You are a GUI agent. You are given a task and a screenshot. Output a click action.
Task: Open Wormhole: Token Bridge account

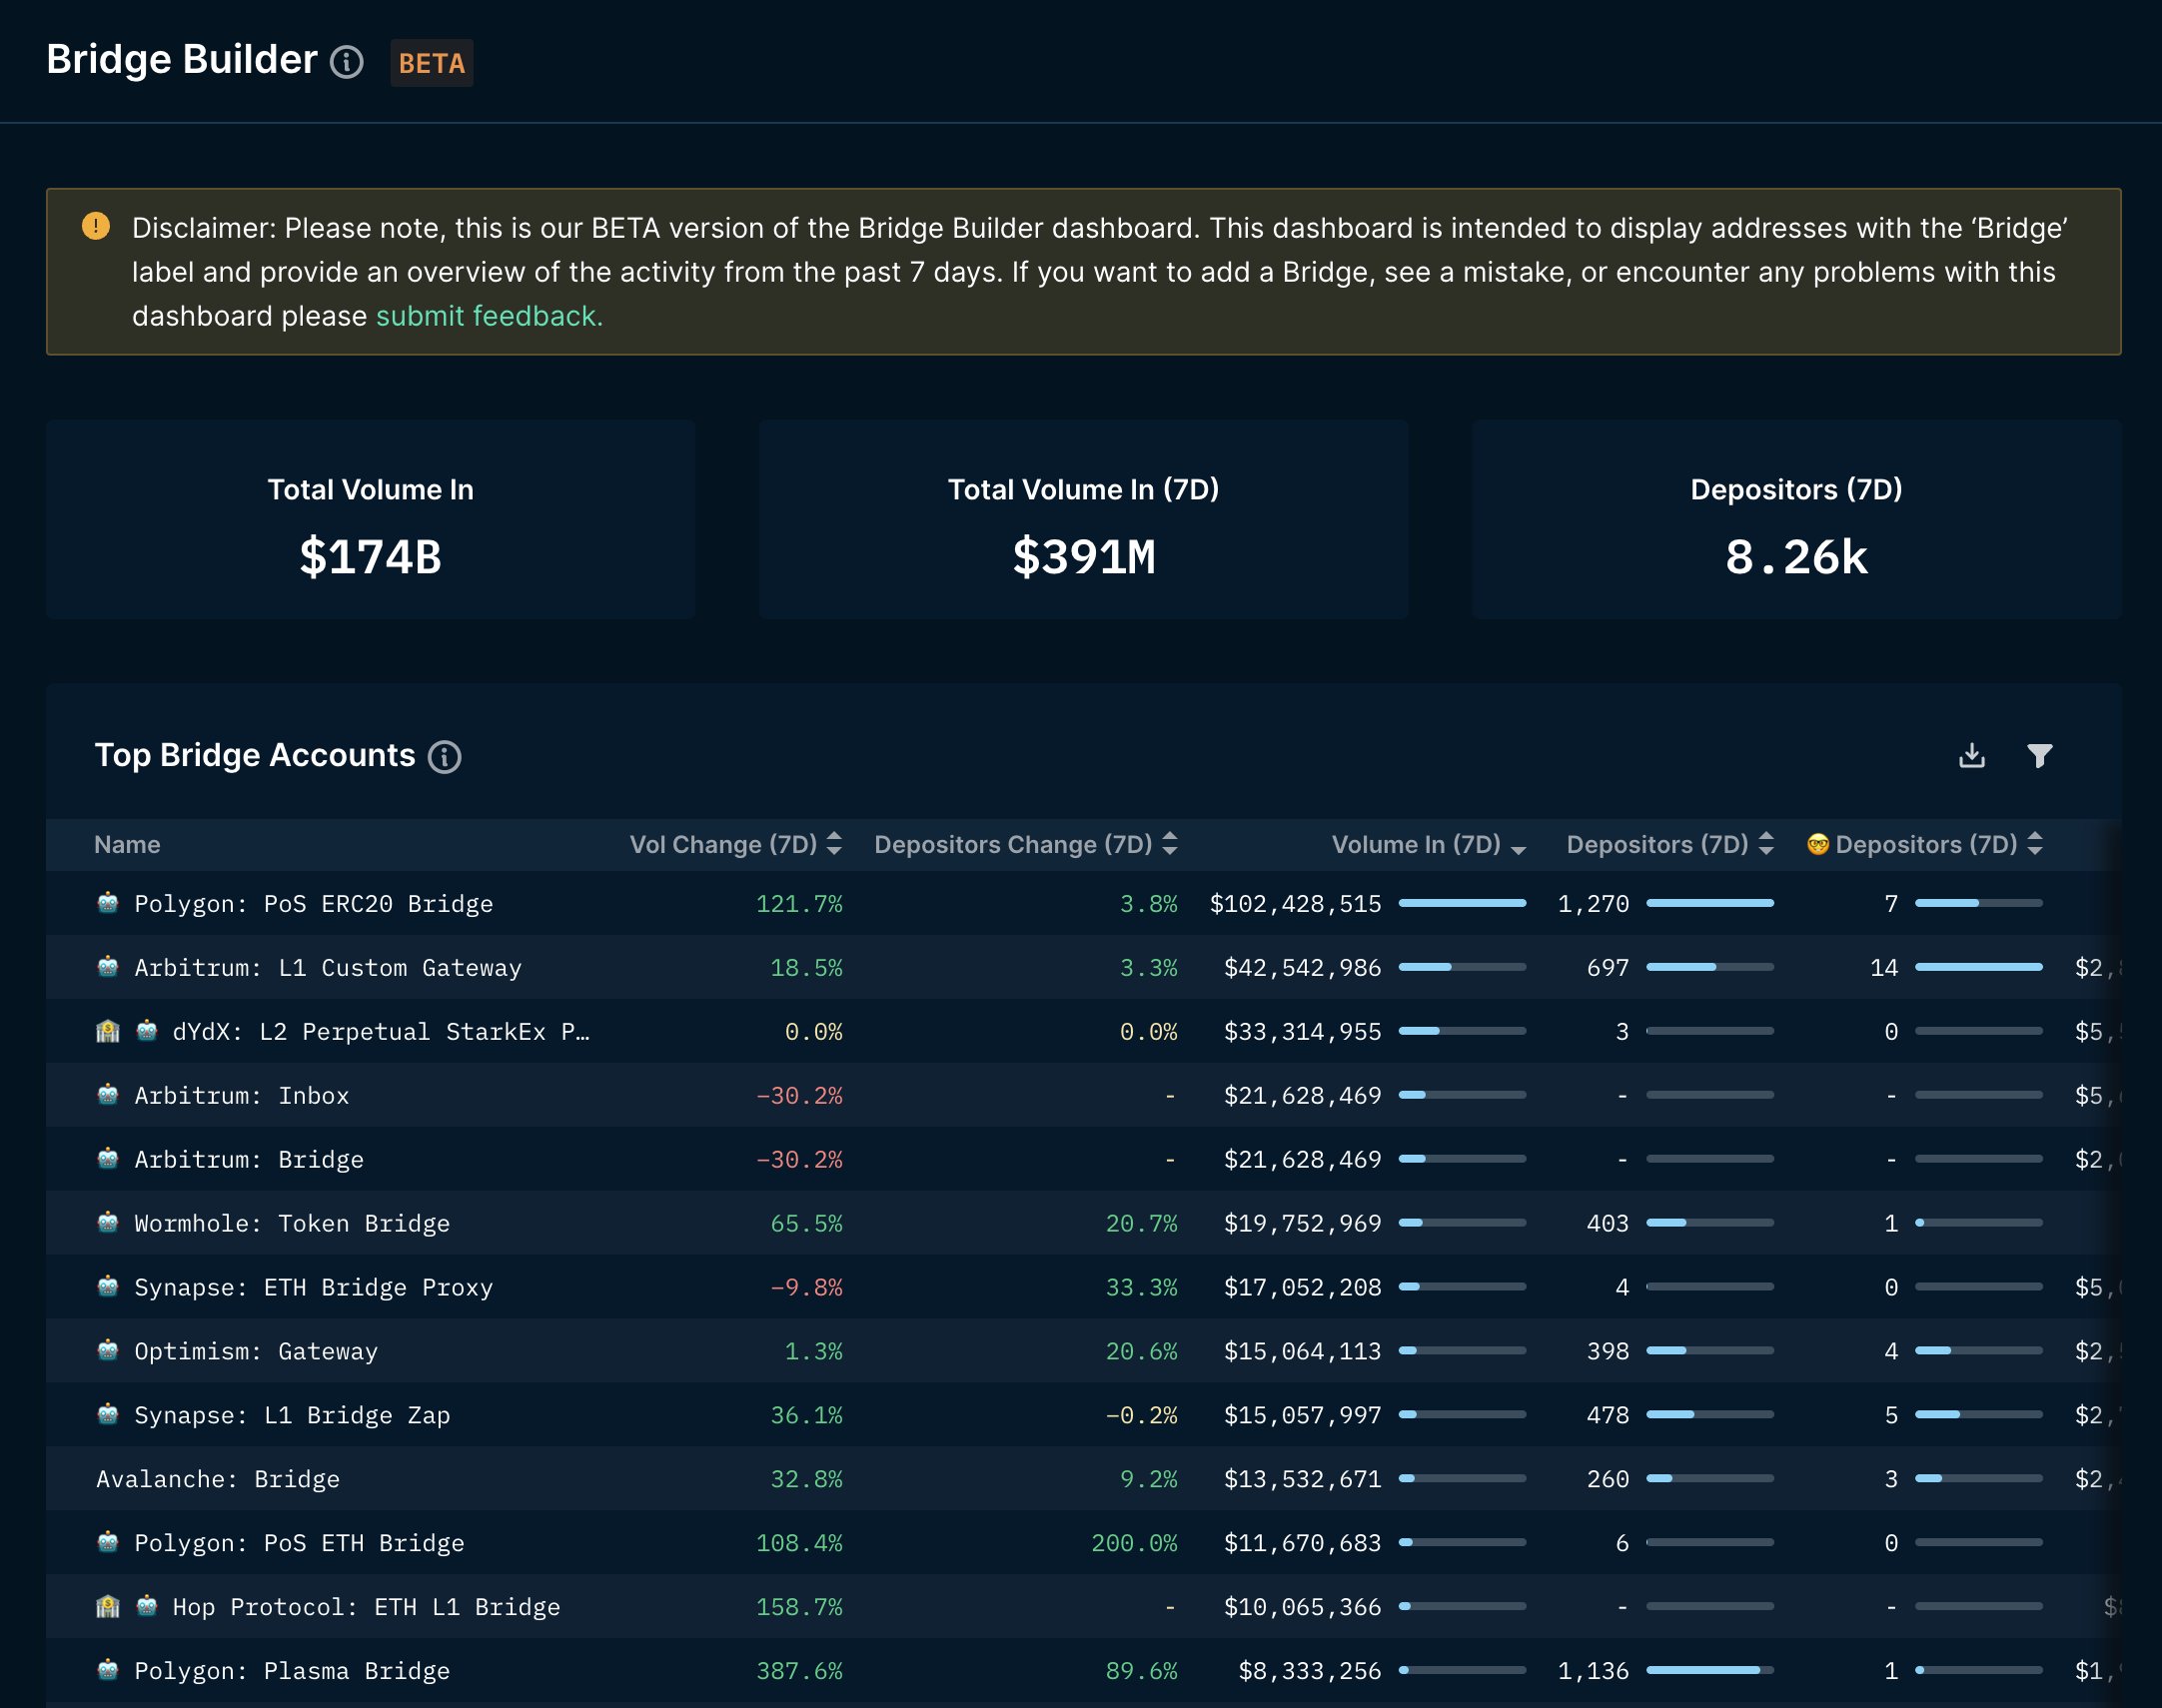point(292,1224)
